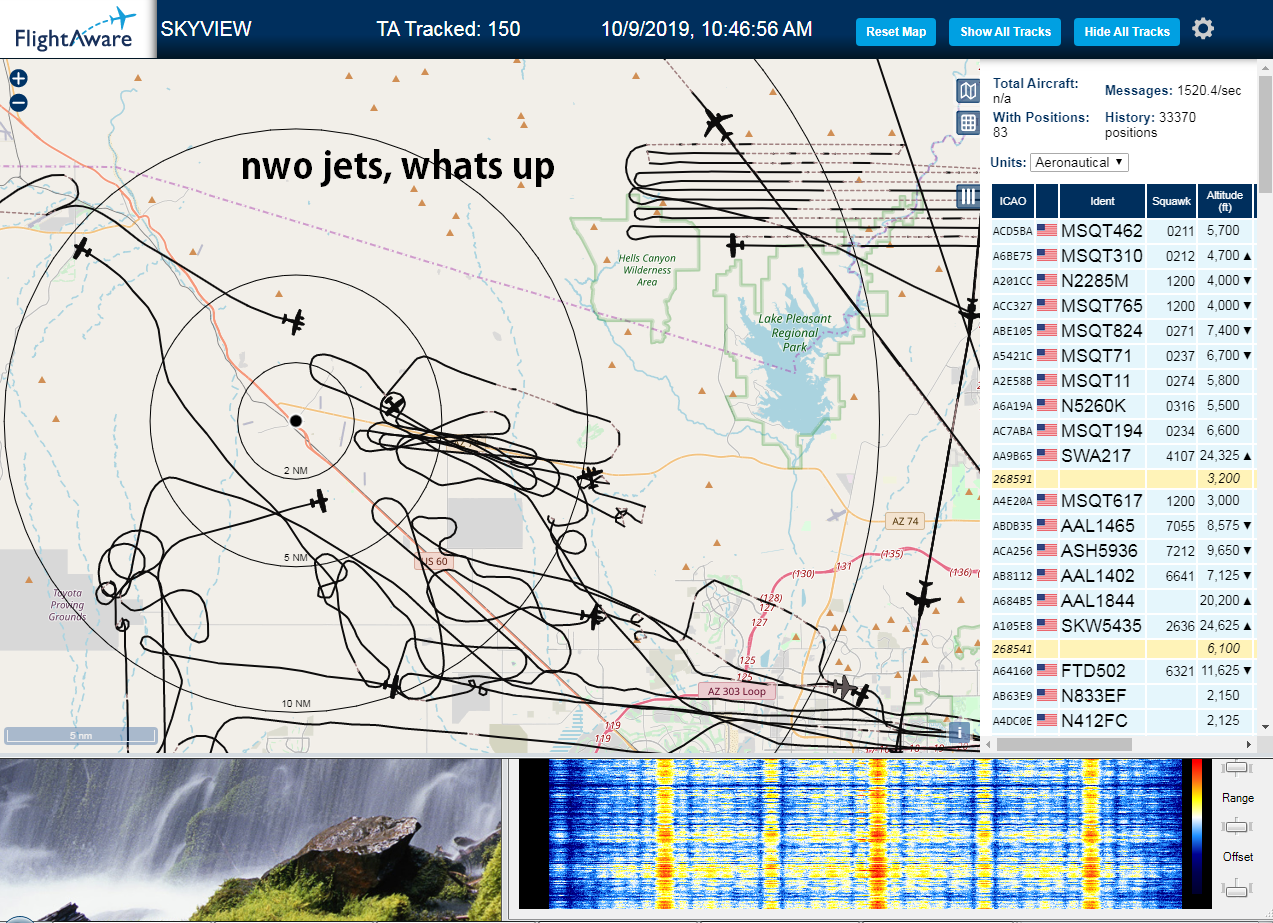This screenshot has width=1273, height=923.
Task: Click the A6A19A ICAO code cell
Action: [1013, 406]
